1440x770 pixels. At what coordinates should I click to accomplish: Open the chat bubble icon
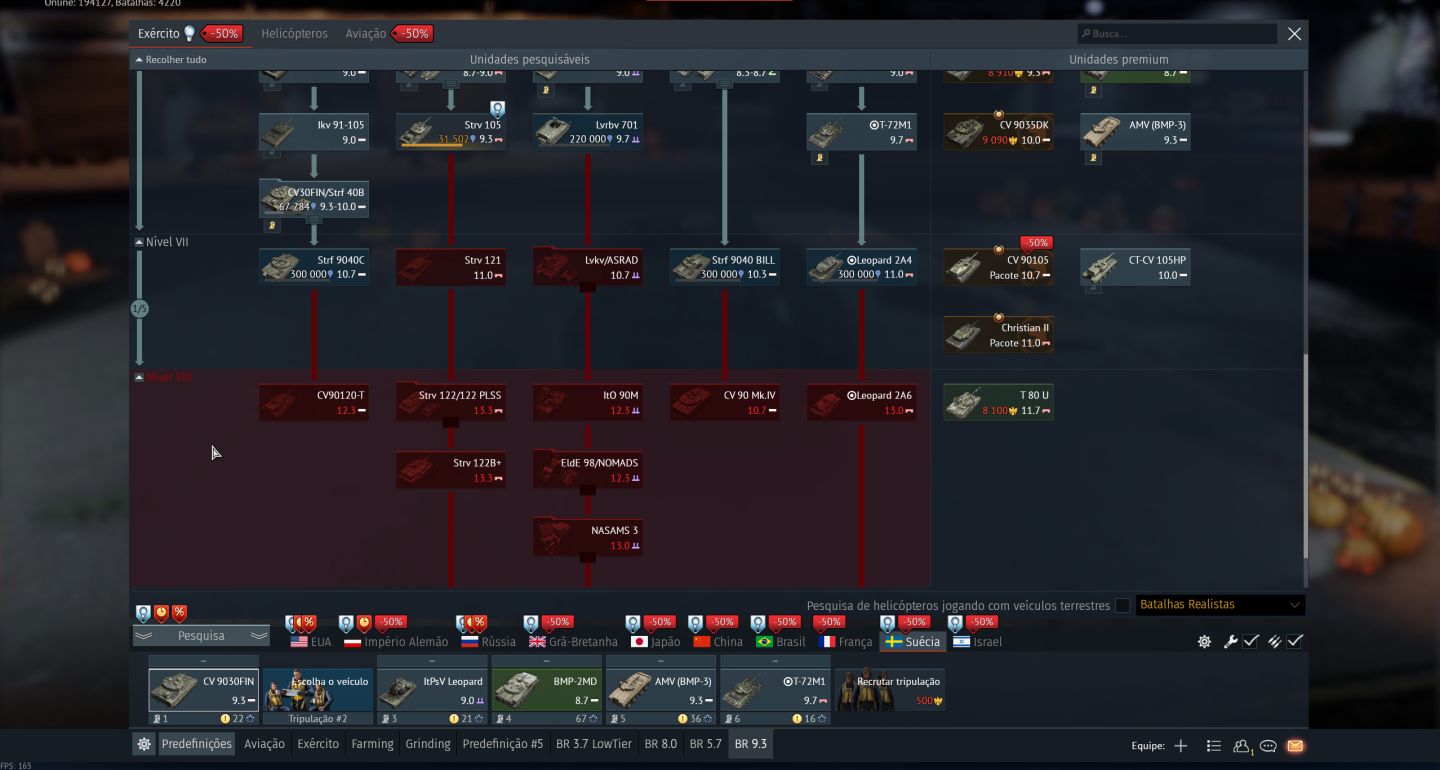pos(1268,746)
